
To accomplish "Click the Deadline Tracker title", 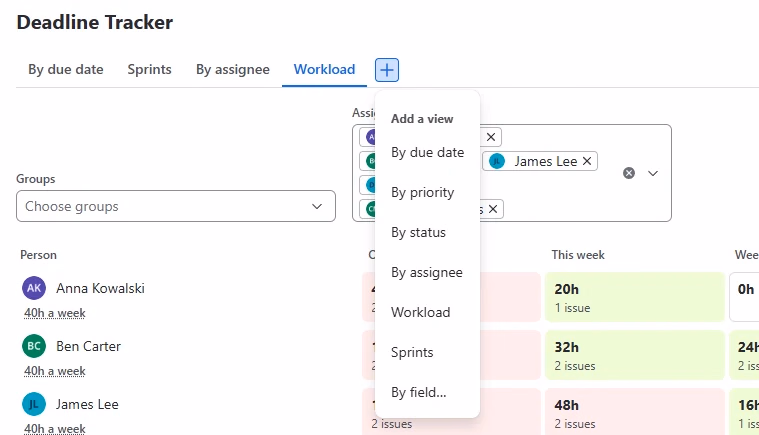I will [x=95, y=22].
